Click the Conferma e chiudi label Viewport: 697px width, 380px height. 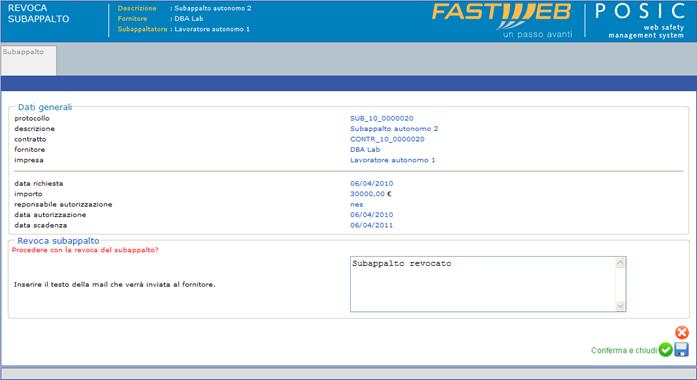(624, 350)
